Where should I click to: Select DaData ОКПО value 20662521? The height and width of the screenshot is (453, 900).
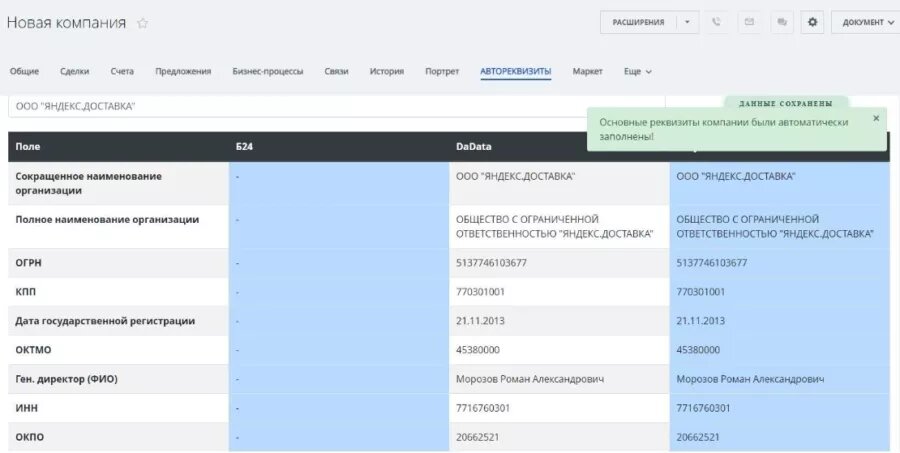click(559, 437)
